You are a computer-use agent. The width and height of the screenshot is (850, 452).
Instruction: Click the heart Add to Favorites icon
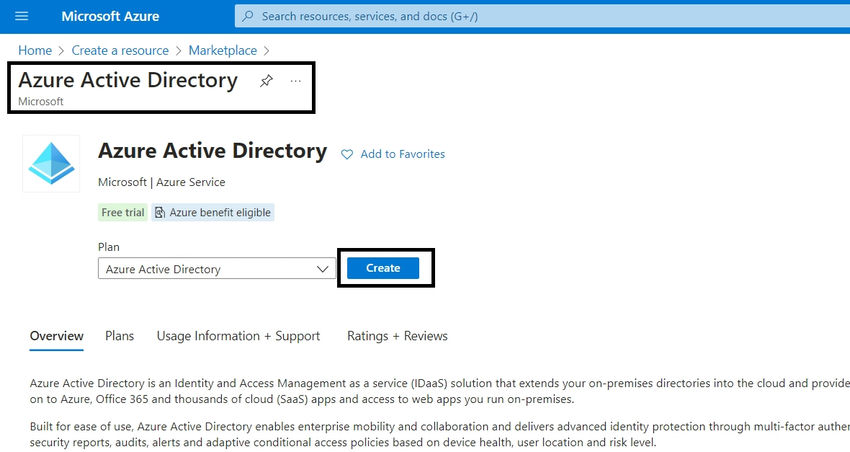(347, 154)
